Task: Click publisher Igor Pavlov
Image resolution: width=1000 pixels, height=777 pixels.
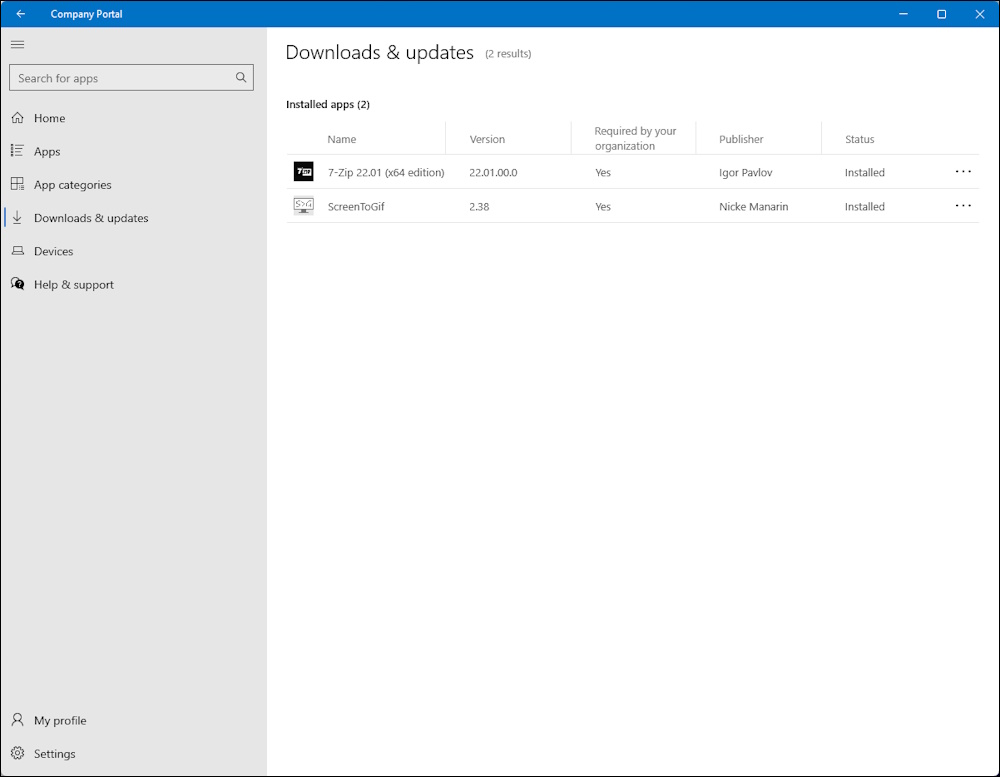Action: (x=746, y=172)
